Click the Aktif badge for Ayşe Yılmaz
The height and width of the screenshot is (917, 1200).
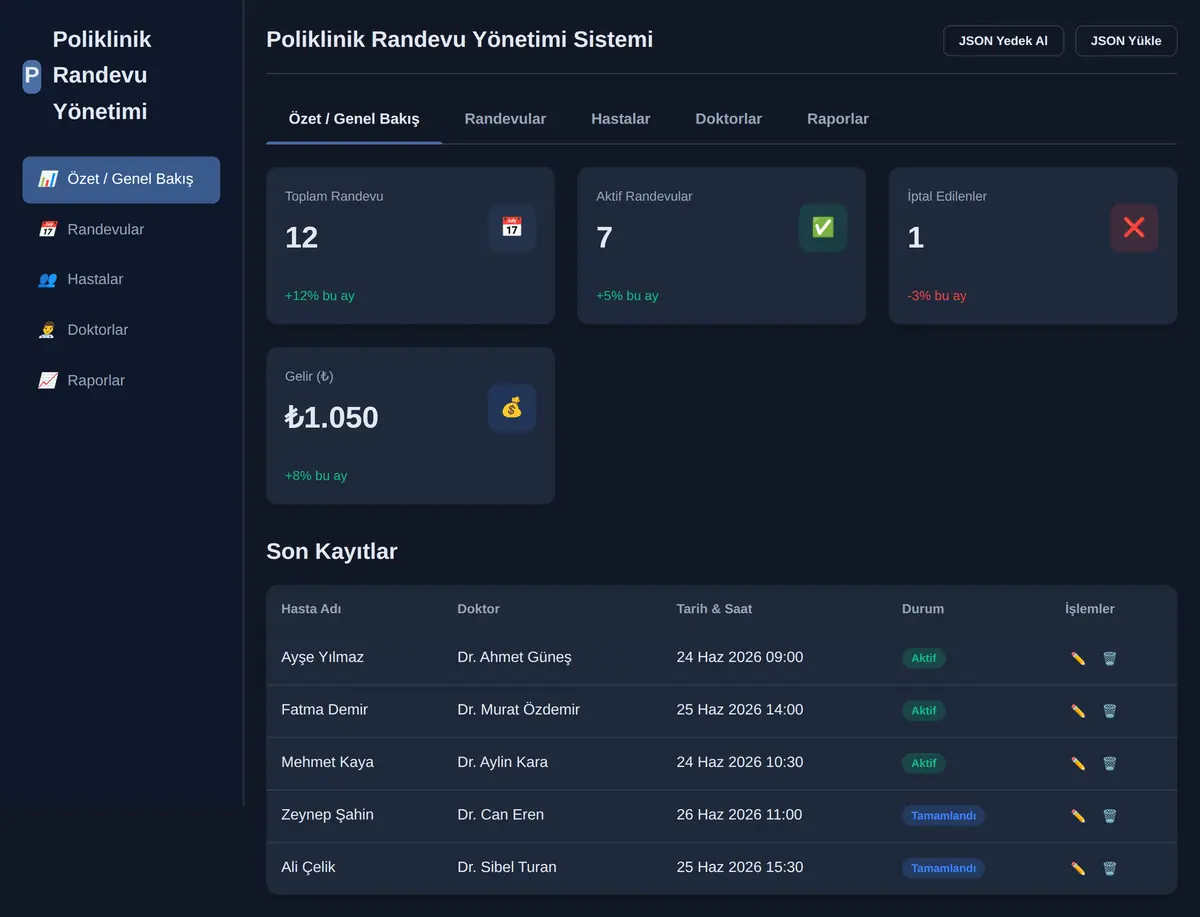click(924, 658)
